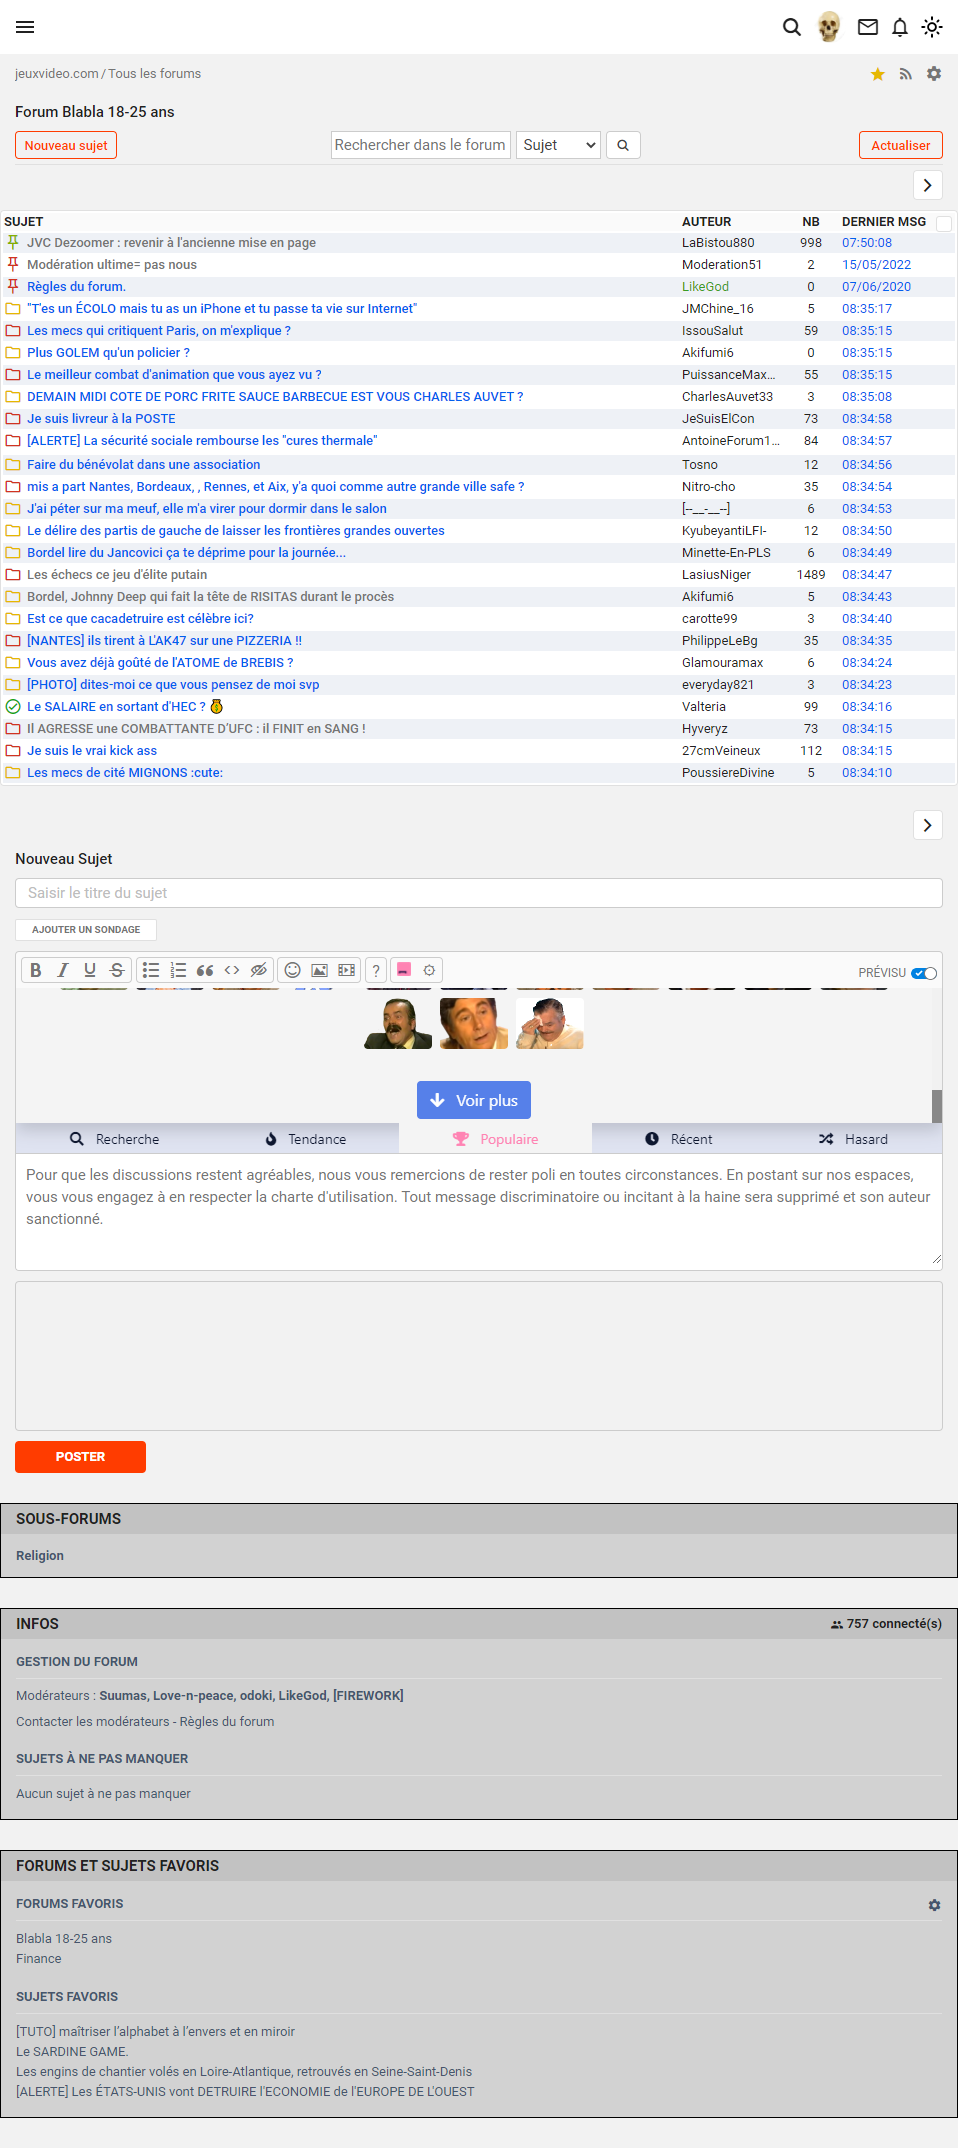Insert a quote block
This screenshot has width=958, height=2148.
click(x=205, y=970)
